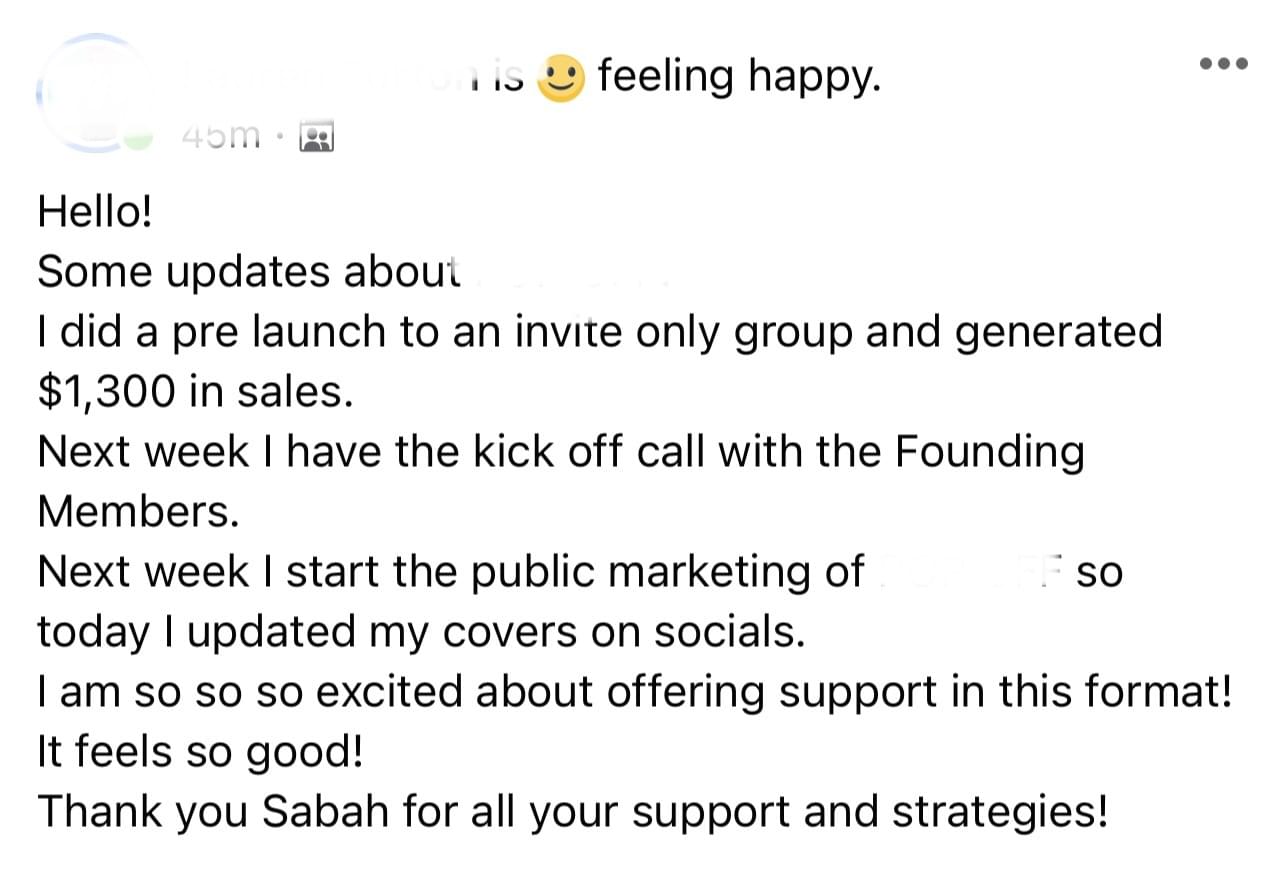Open the three-dot post options menu
Image resolution: width=1284 pixels, height=876 pixels.
1224,63
